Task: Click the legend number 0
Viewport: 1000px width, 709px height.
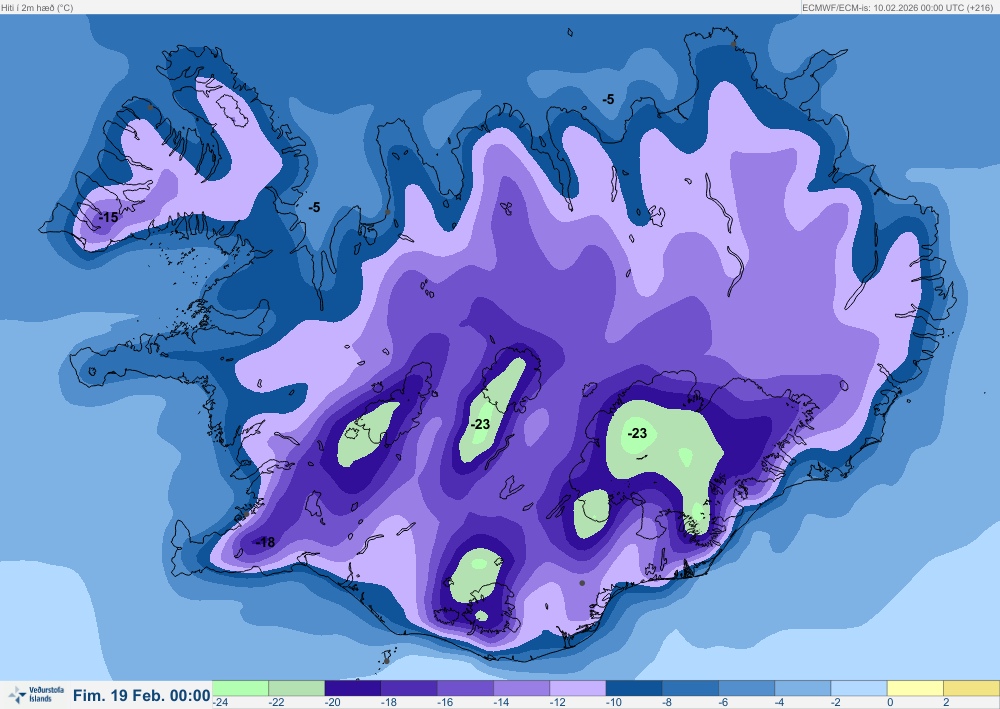Action: (x=890, y=702)
